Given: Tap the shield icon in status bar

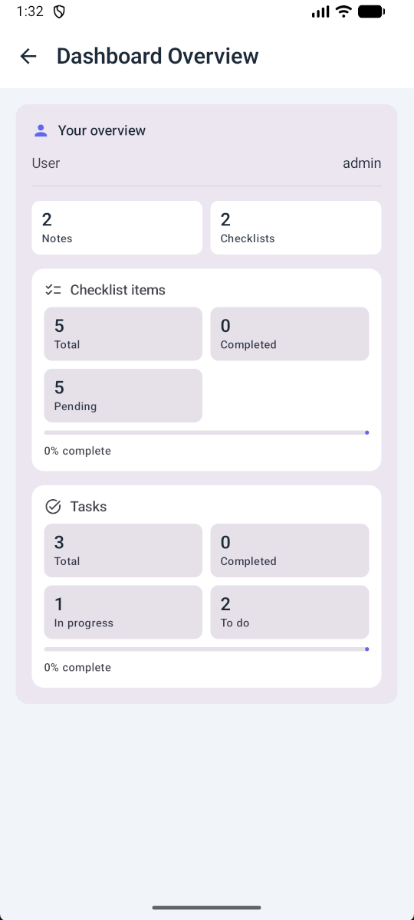Looking at the screenshot, I should [59, 12].
